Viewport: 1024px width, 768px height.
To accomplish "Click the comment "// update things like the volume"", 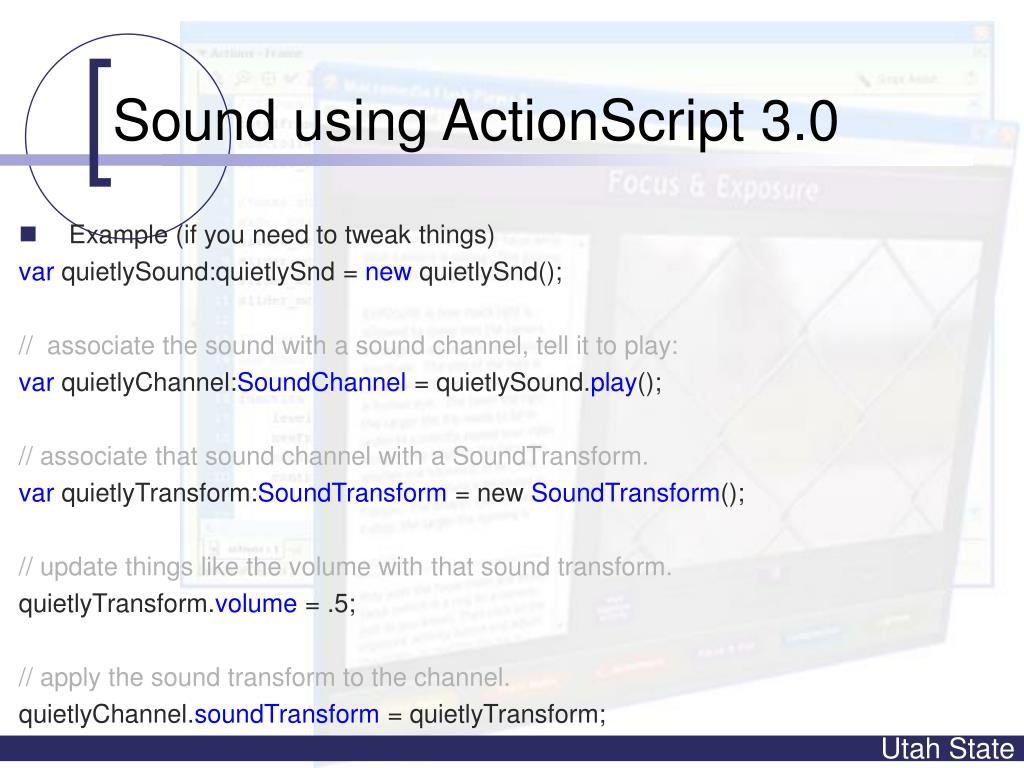I will coord(345,568).
